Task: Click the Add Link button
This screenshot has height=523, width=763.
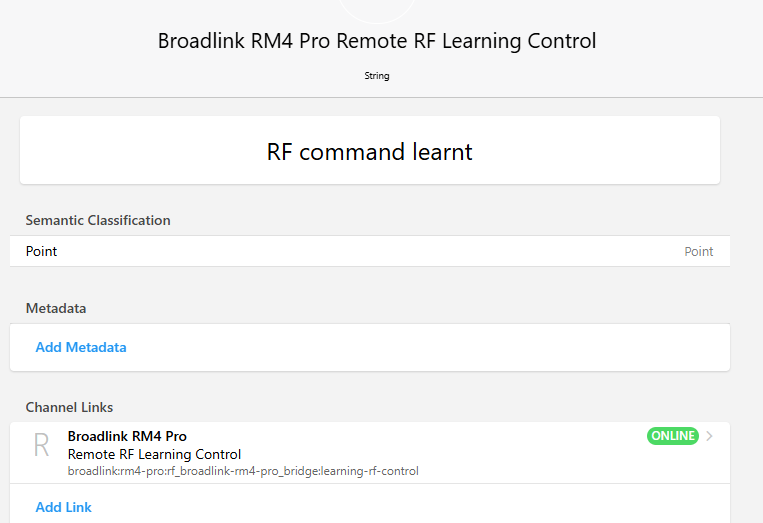Action: (x=64, y=507)
